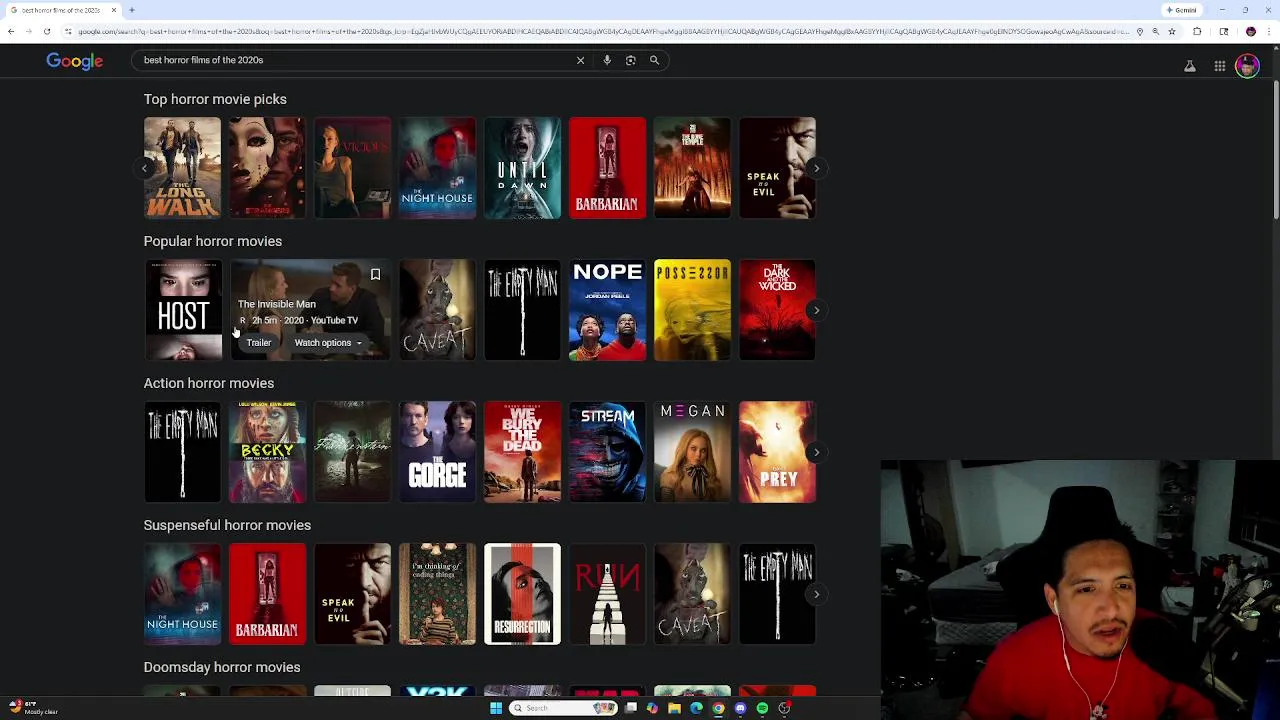This screenshot has width=1280, height=720.
Task: Open the Run movie poster
Action: [x=607, y=594]
